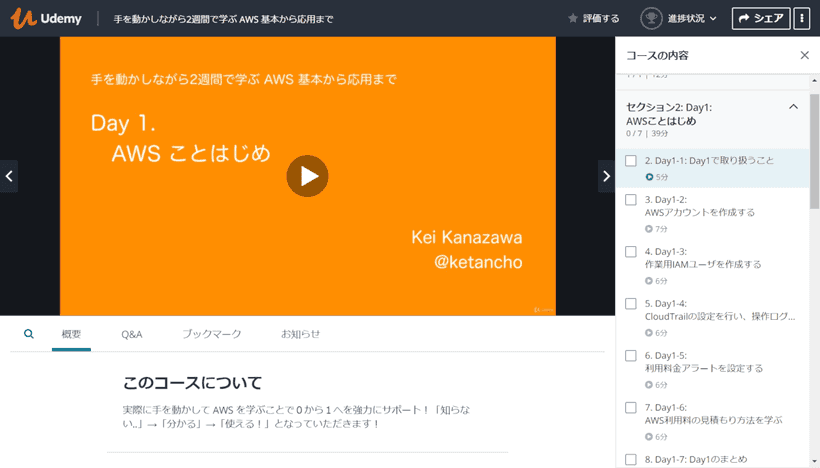Go to next lecture arrow

606,176
